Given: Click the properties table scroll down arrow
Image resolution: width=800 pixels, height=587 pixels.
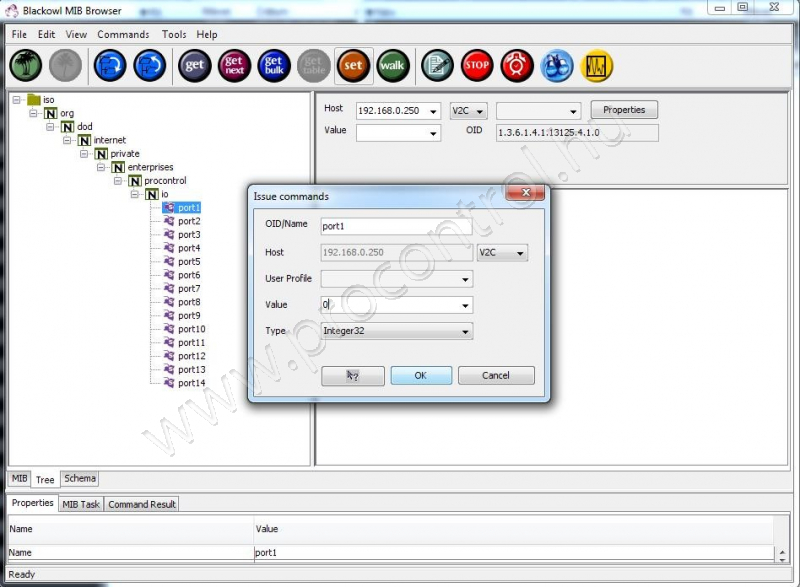Looking at the screenshot, I should pyautogui.click(x=783, y=559).
